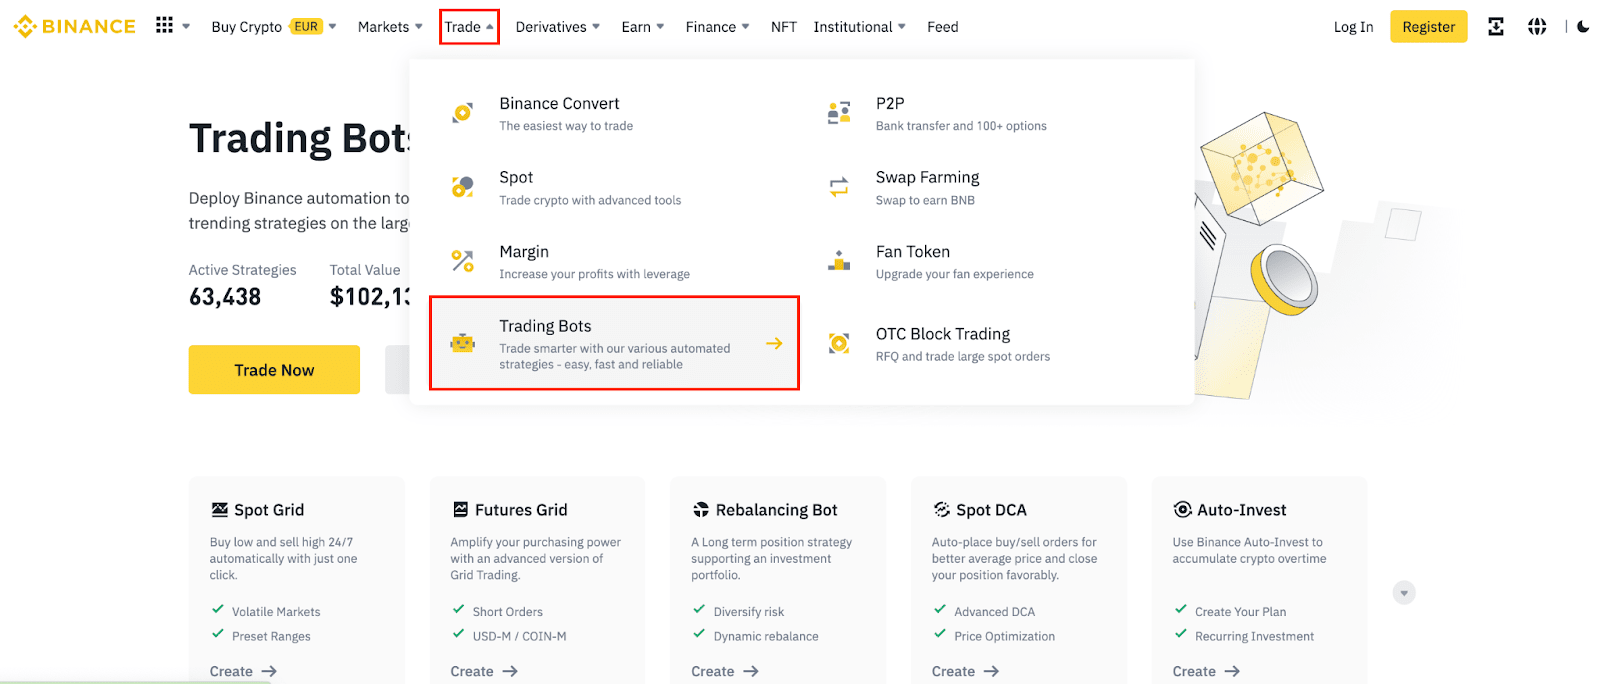Expand the Finance dropdown
The image size is (1600, 684).
[x=745, y=27]
